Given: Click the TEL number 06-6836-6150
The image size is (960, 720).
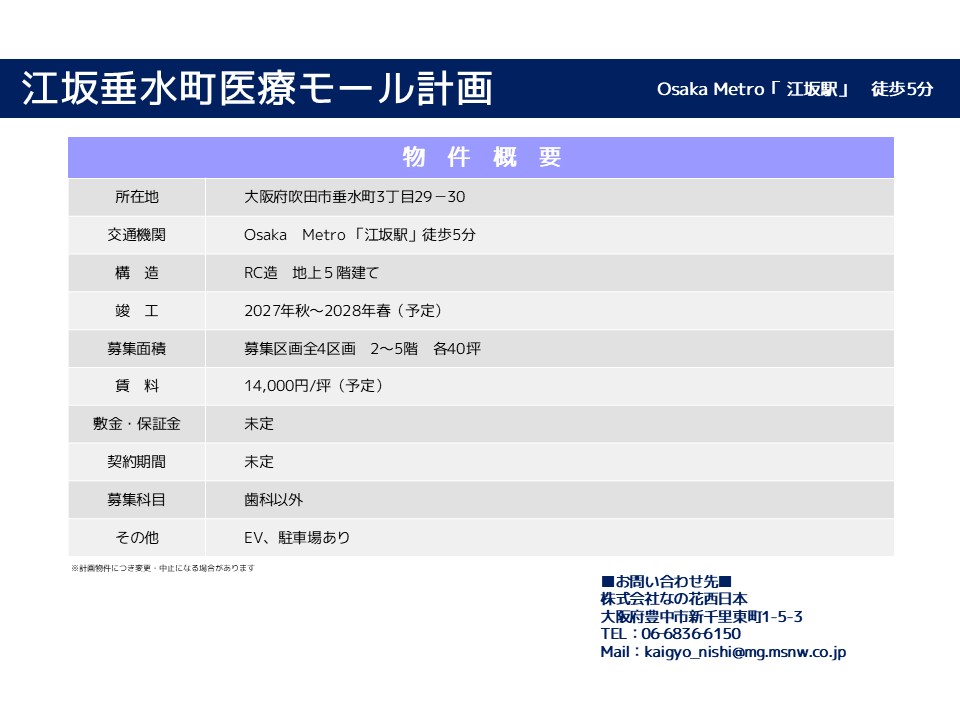Looking at the screenshot, I should (690, 634).
